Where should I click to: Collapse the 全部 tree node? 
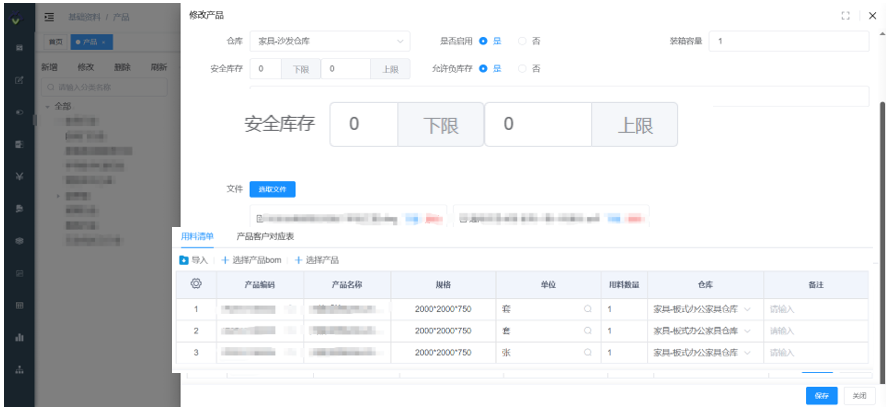(x=47, y=106)
